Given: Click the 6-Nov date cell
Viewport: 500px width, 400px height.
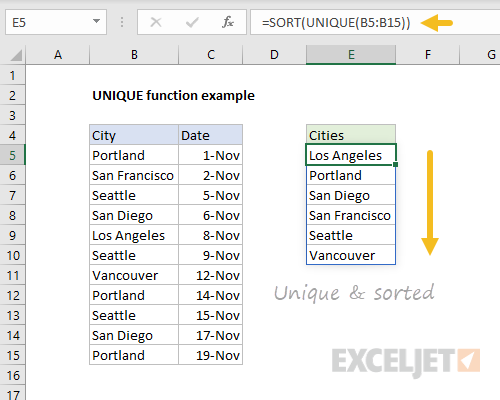Looking at the screenshot, I should pyautogui.click(x=211, y=215).
